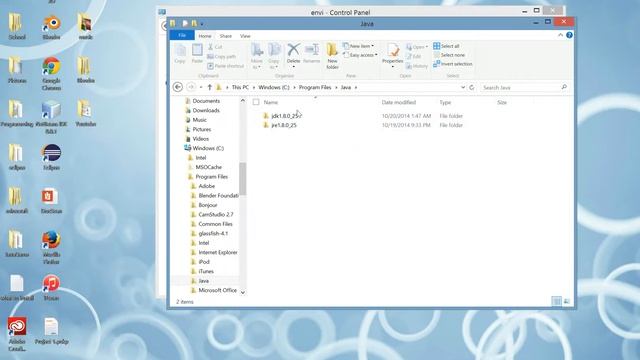Image resolution: width=640 pixels, height=360 pixels.
Task: Open Properties from the ribbon
Action: point(393,51)
